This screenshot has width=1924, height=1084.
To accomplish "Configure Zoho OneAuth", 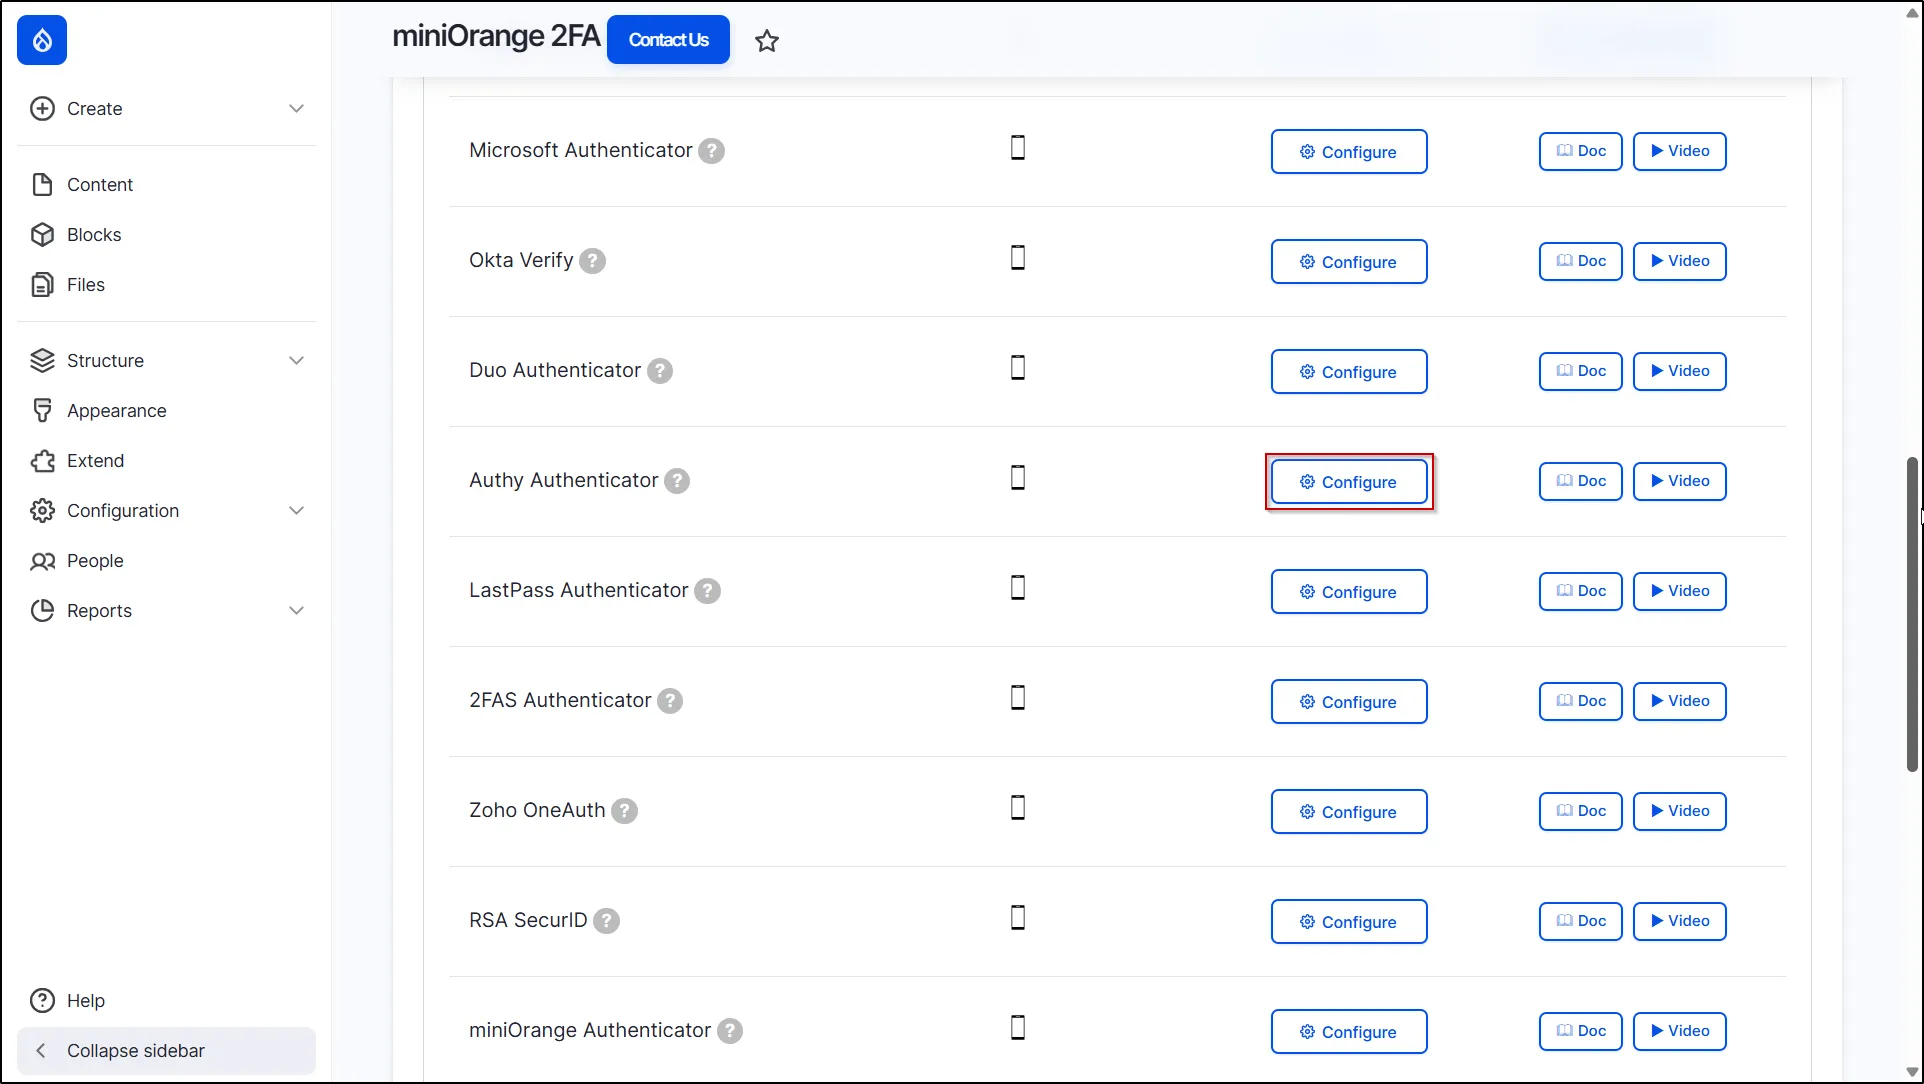I will coord(1349,812).
